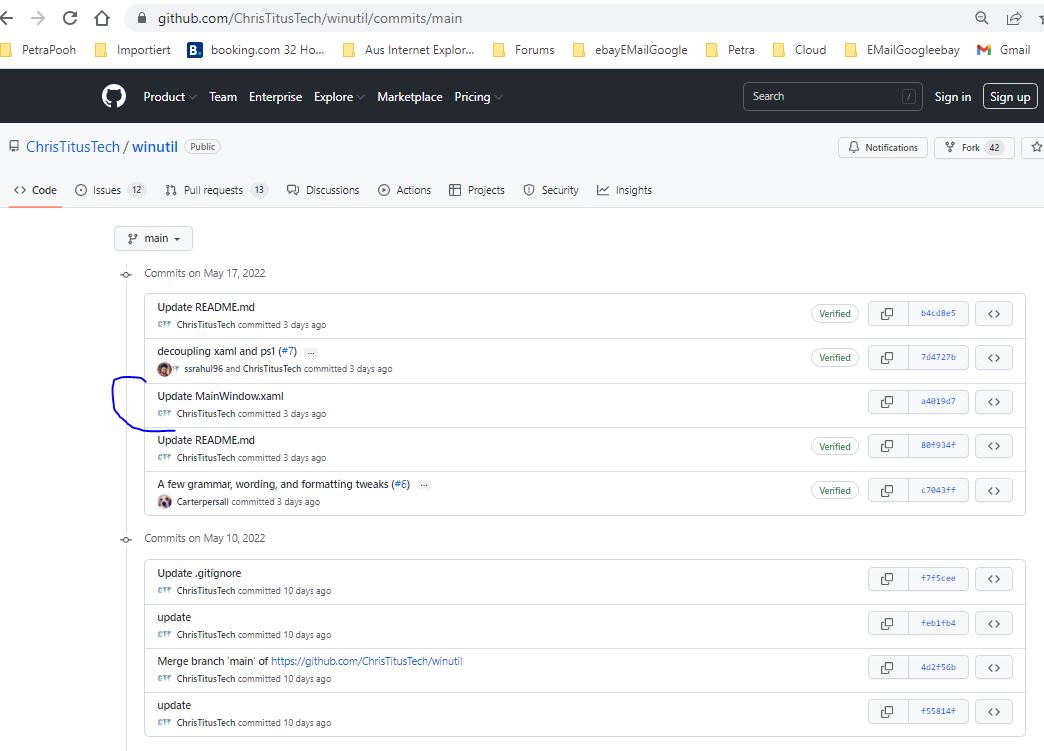Open commit 'Update MainWindow.xaml'

coord(220,396)
